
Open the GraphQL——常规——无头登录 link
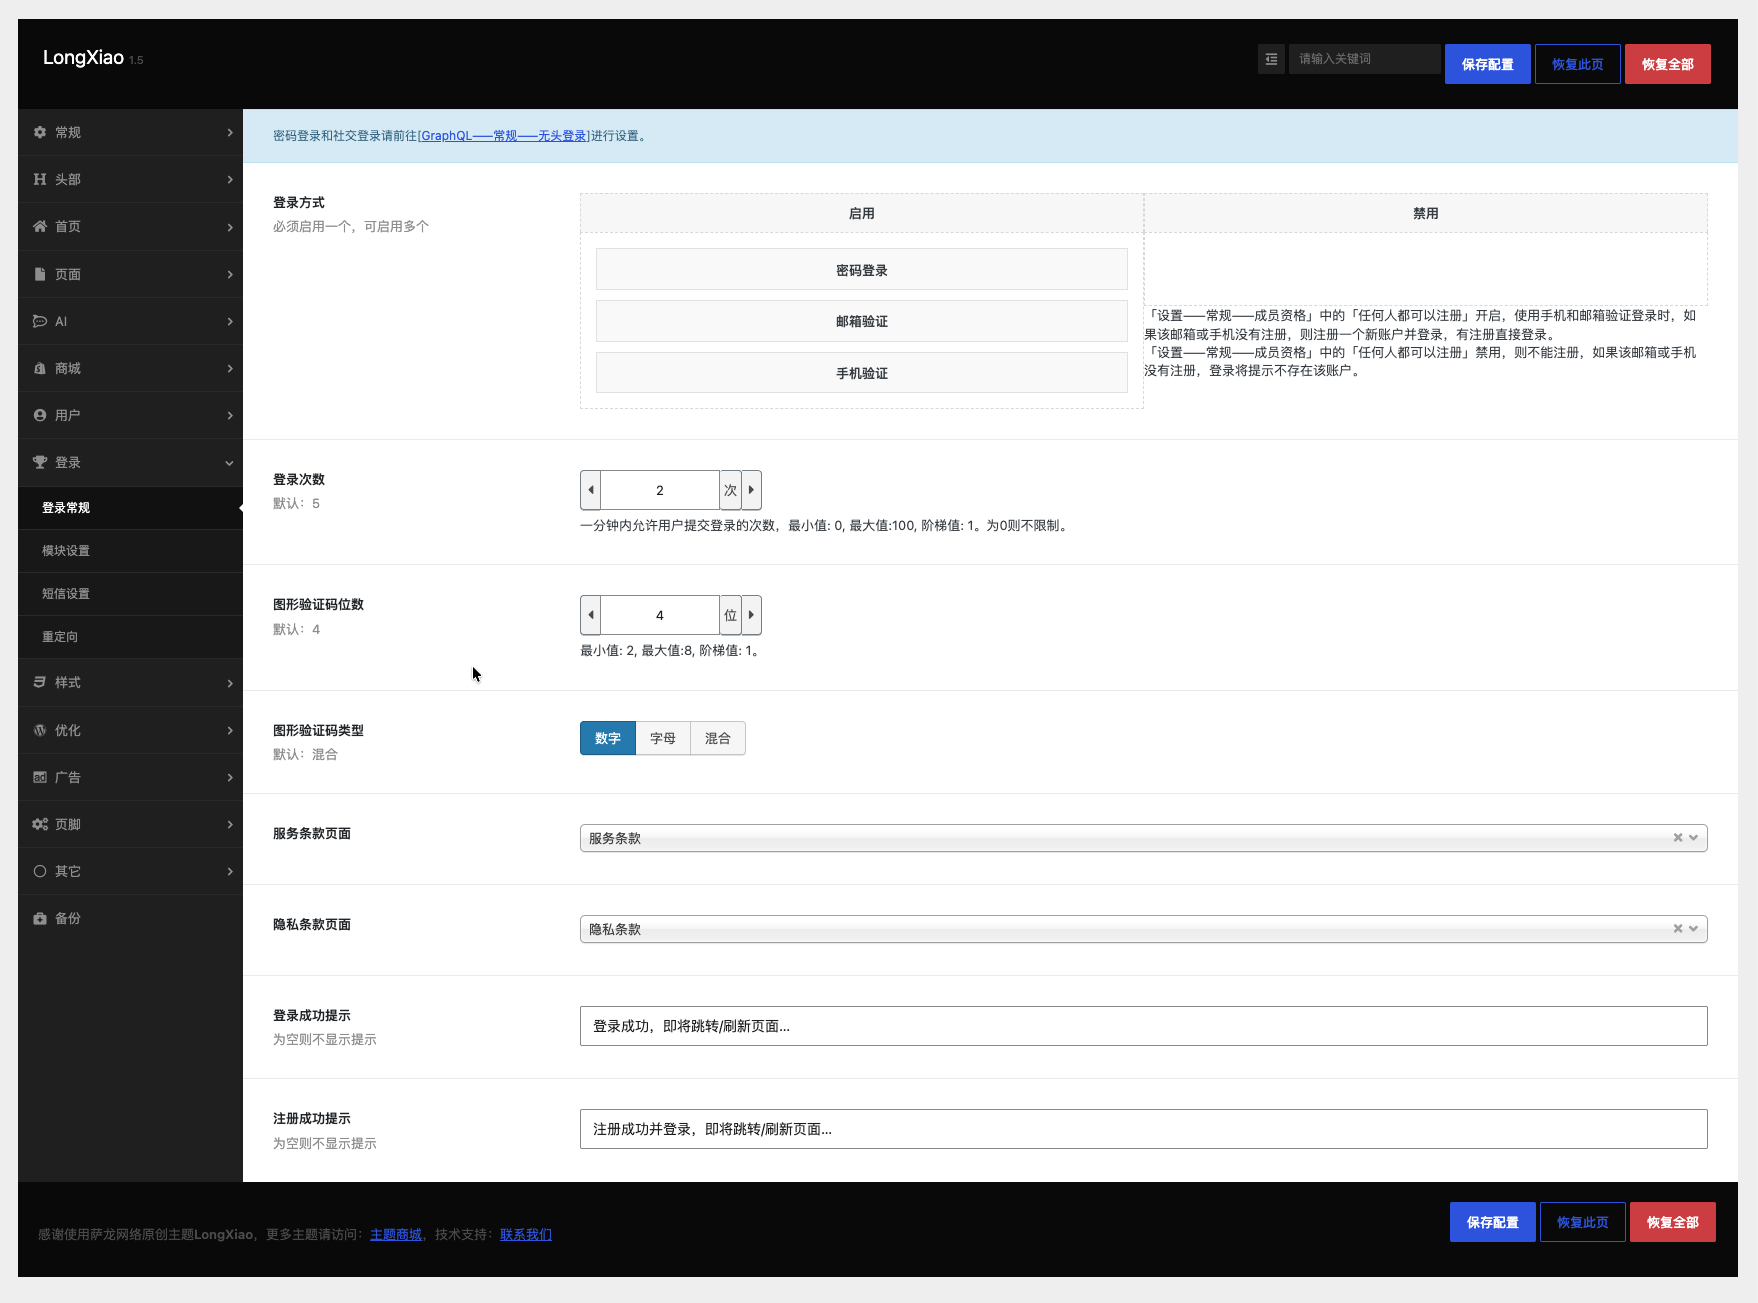503,136
